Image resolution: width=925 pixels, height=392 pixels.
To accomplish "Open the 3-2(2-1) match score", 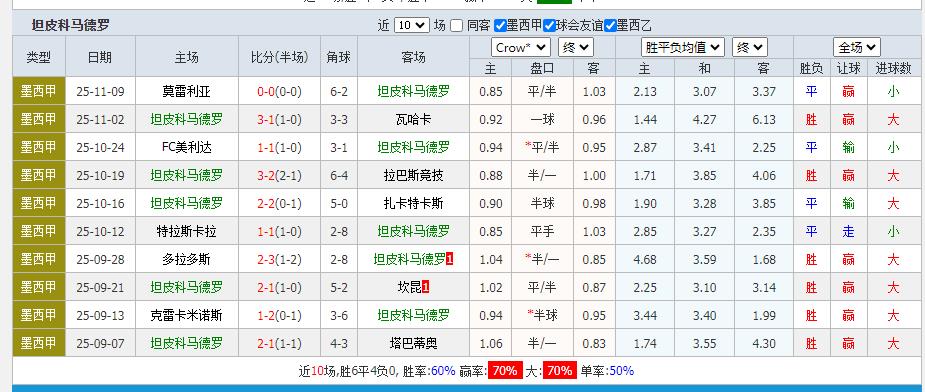I will coord(280,175).
